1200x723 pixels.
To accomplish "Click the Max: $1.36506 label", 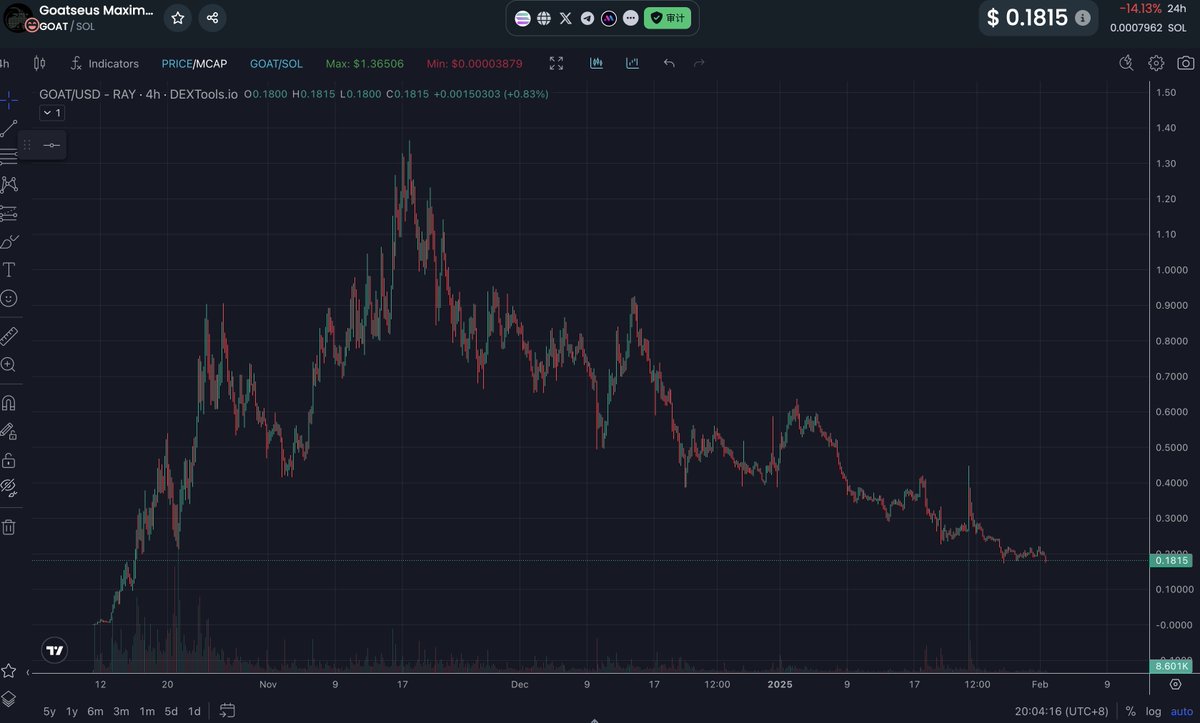I will [365, 63].
